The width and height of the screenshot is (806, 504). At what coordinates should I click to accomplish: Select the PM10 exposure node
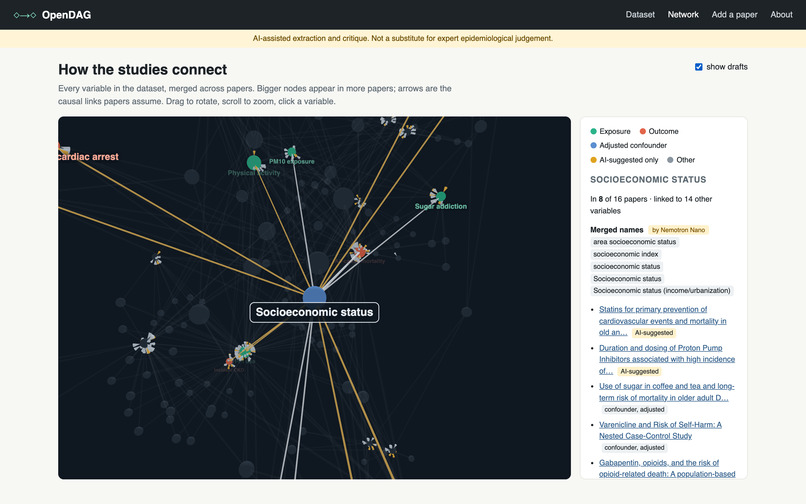tap(291, 152)
